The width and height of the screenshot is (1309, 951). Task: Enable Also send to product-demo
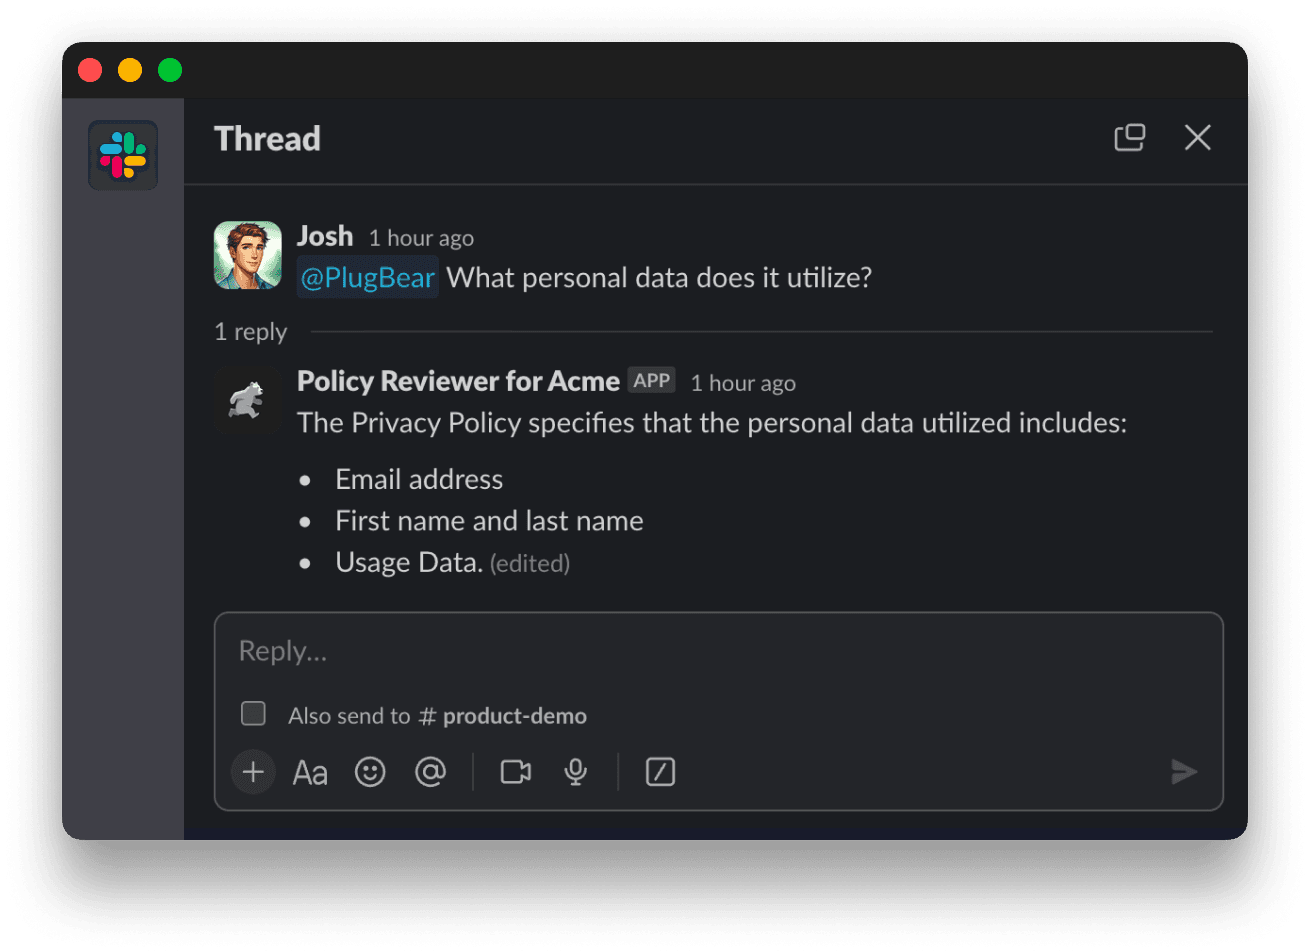click(x=253, y=713)
